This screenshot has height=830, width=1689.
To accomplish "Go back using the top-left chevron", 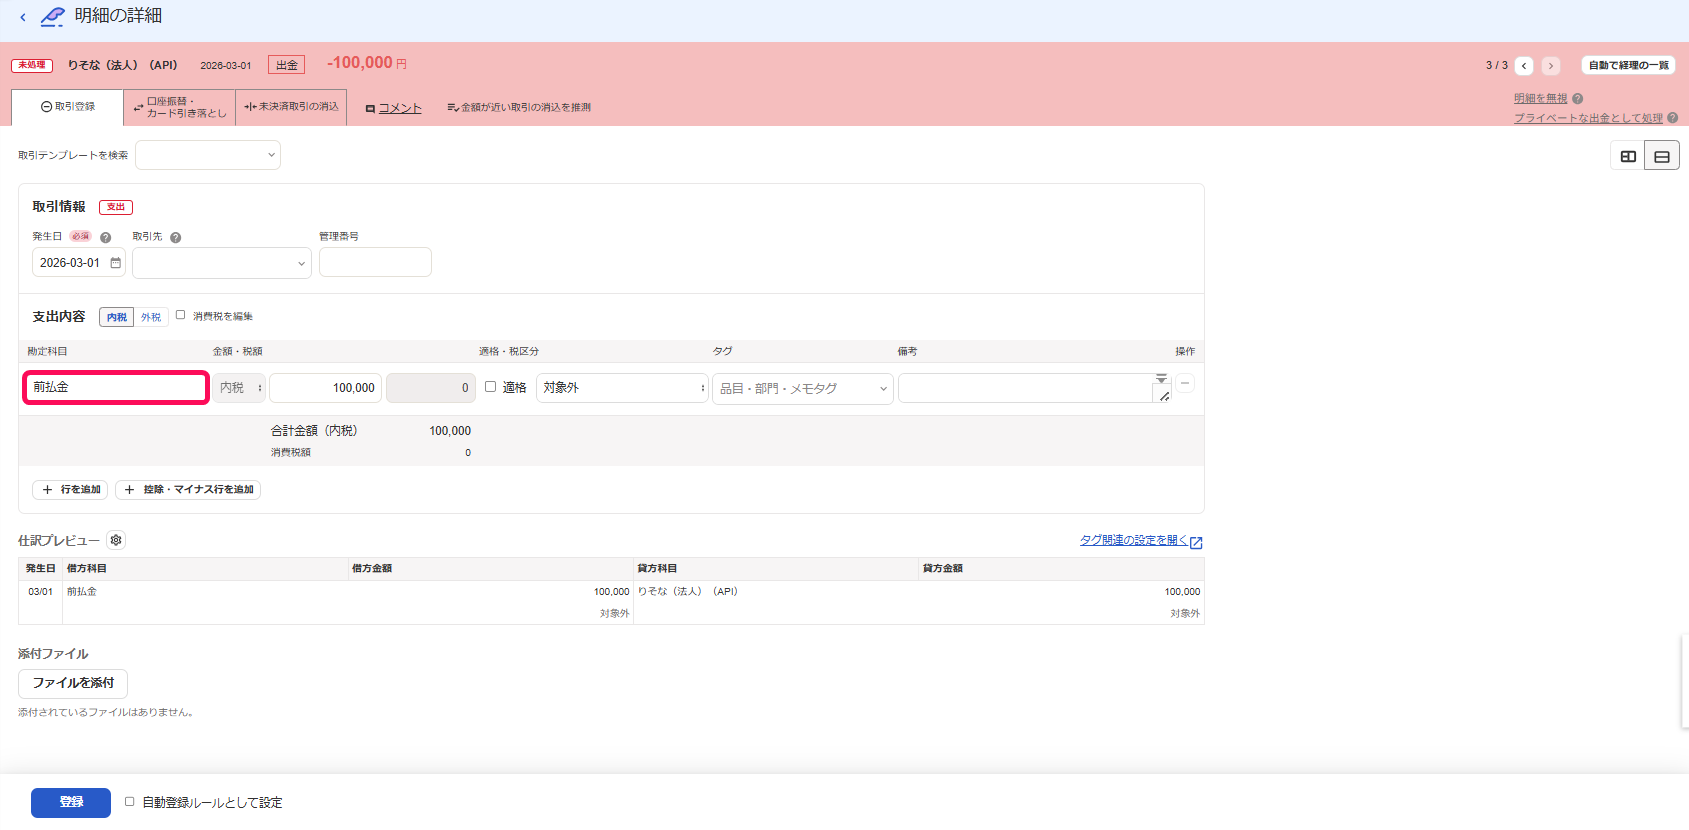I will point(23,17).
